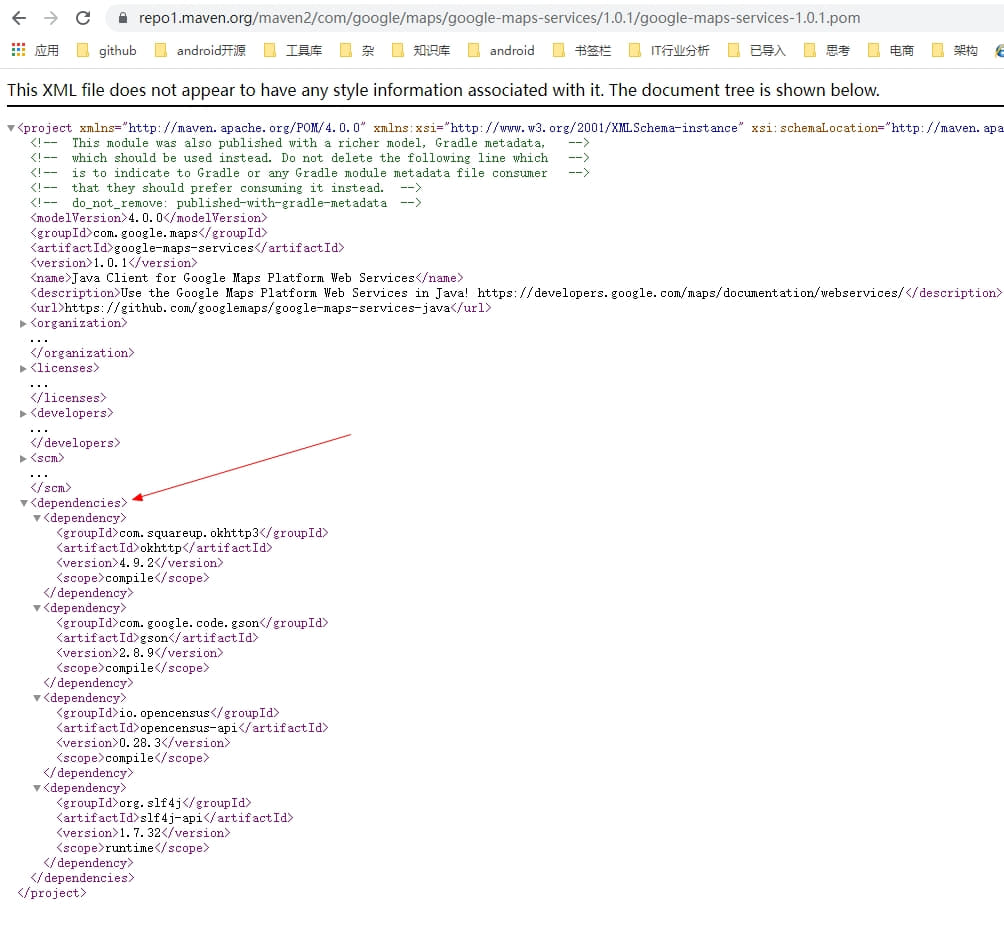Click the groupId com.google.maps line
Screen dimensions: 1004x949
pyautogui.click(x=149, y=233)
